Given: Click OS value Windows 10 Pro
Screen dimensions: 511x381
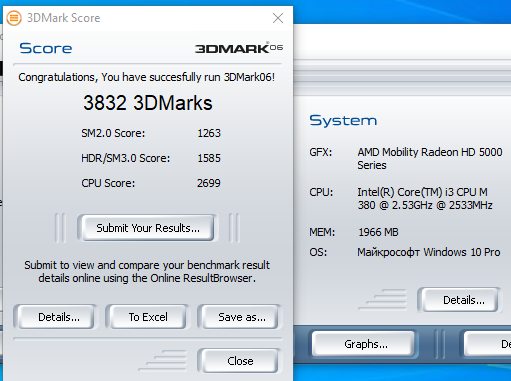Looking at the screenshot, I should coord(429,252).
